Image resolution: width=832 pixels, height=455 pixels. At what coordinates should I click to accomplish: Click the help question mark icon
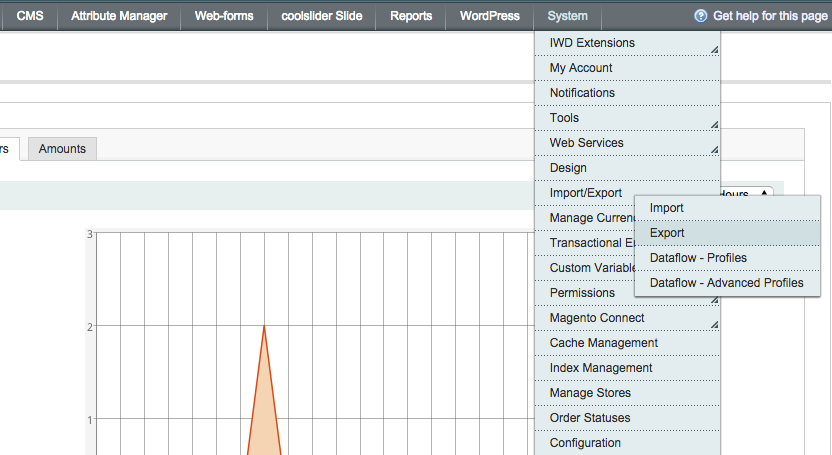tap(700, 16)
